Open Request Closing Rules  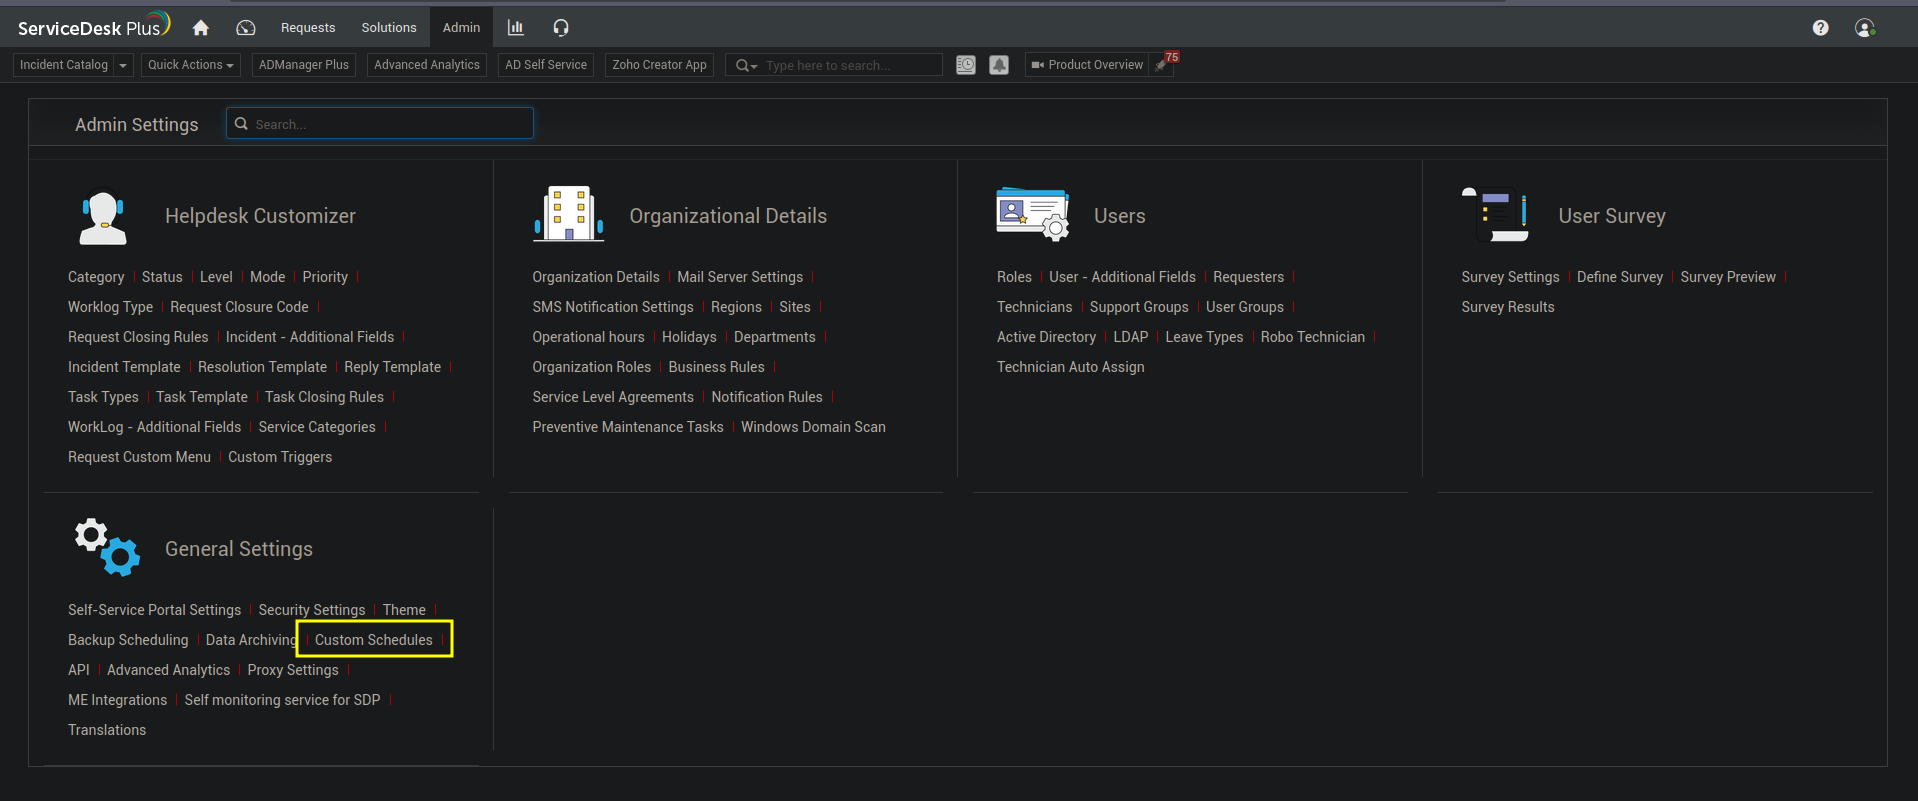pyautogui.click(x=138, y=337)
